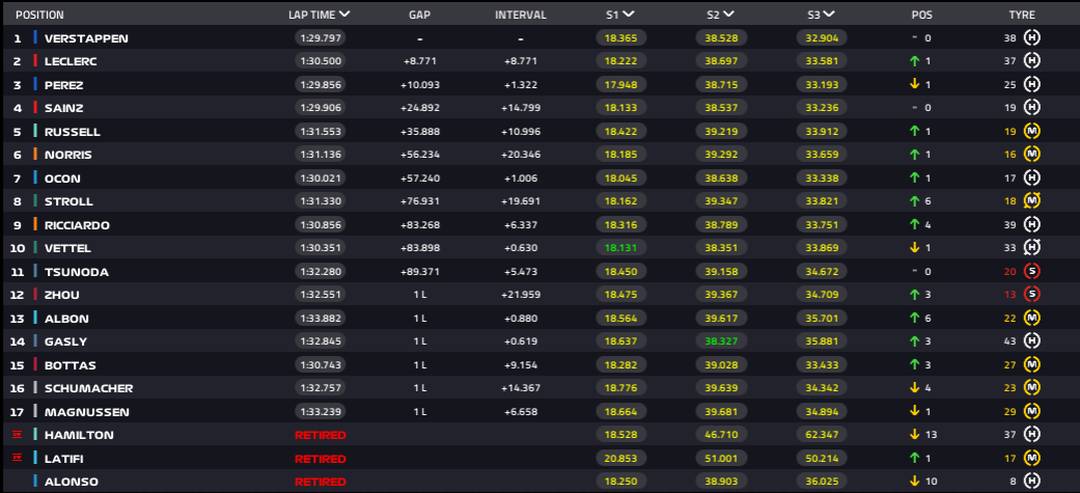The height and width of the screenshot is (493, 1080).
Task: Click Ricciardo's lap time 1:30.856
Action: (320, 224)
